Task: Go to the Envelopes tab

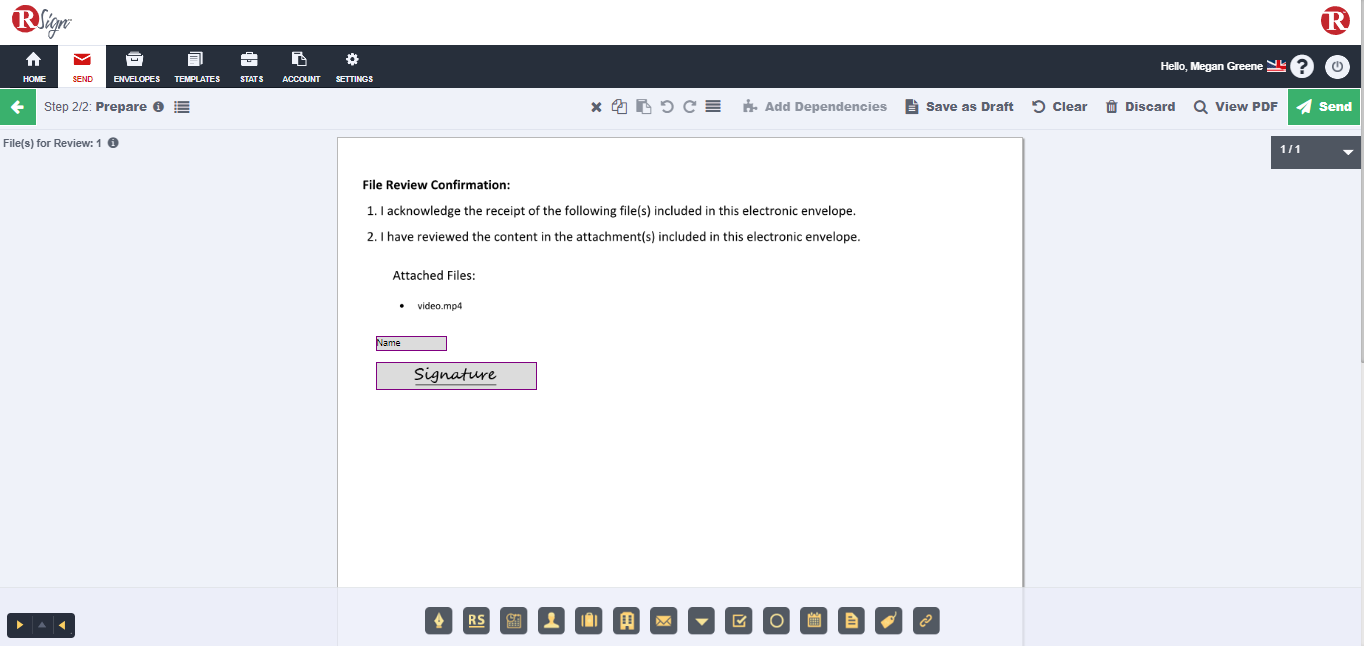Action: tap(136, 67)
